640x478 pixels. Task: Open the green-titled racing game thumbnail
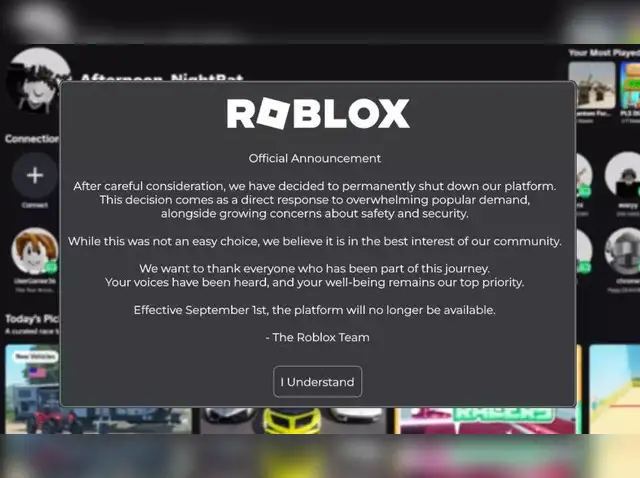coord(488,420)
